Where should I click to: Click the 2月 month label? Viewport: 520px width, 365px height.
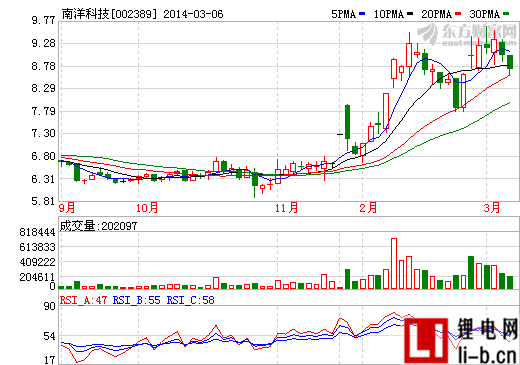point(368,208)
